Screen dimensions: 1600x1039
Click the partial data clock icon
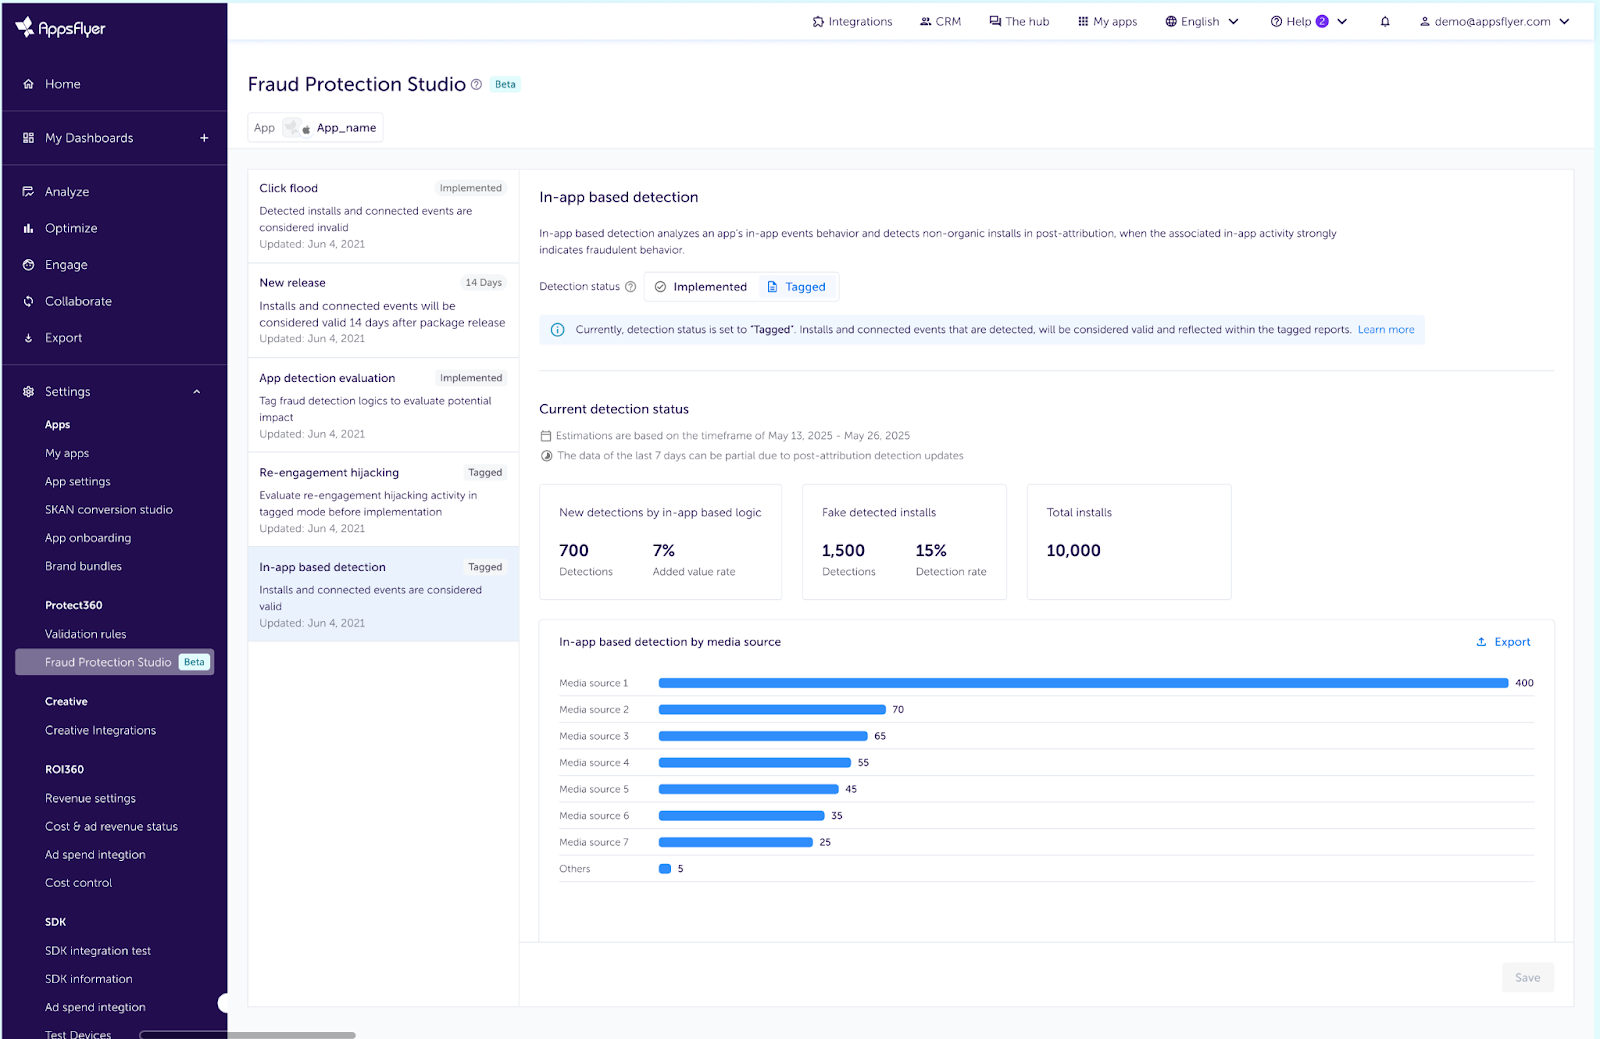click(x=546, y=456)
